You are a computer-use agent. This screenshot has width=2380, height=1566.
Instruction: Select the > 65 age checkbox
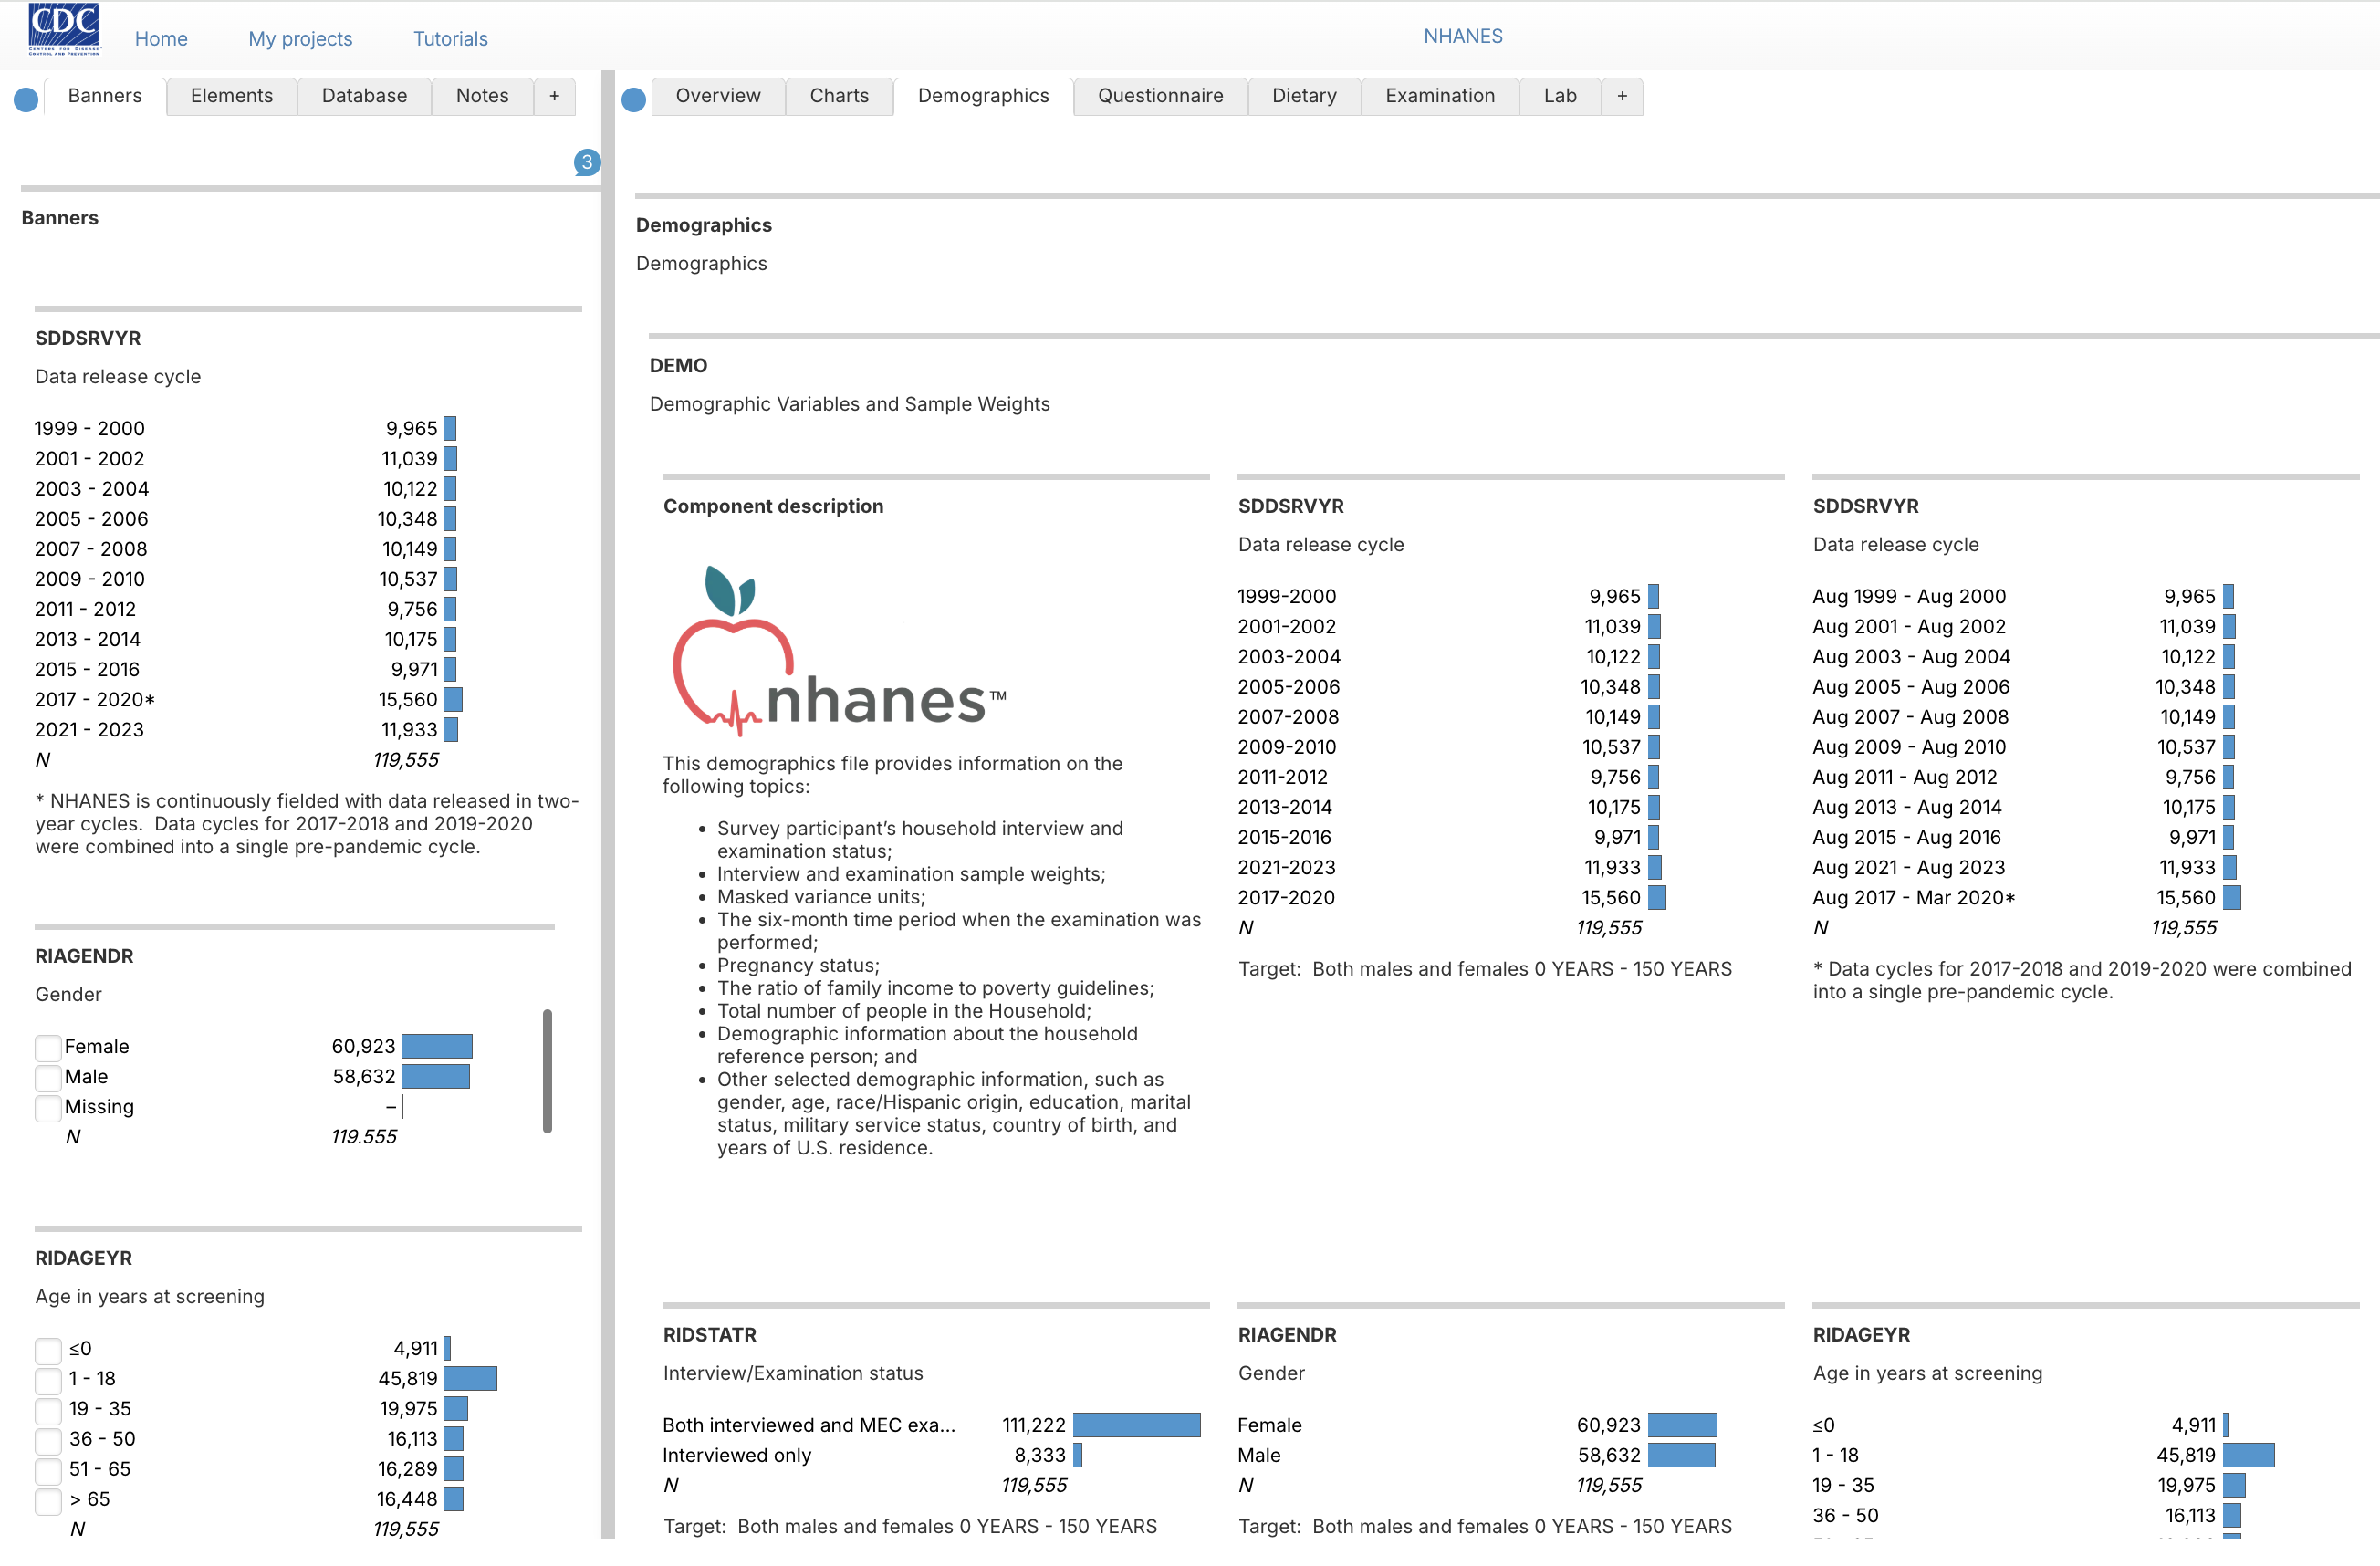pyautogui.click(x=48, y=1500)
